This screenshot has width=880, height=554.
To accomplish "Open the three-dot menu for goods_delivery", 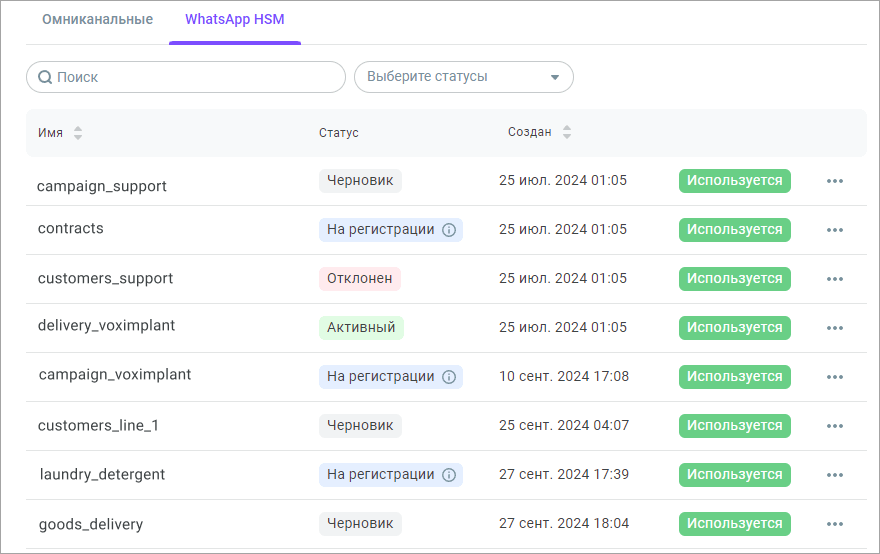I will point(835,524).
